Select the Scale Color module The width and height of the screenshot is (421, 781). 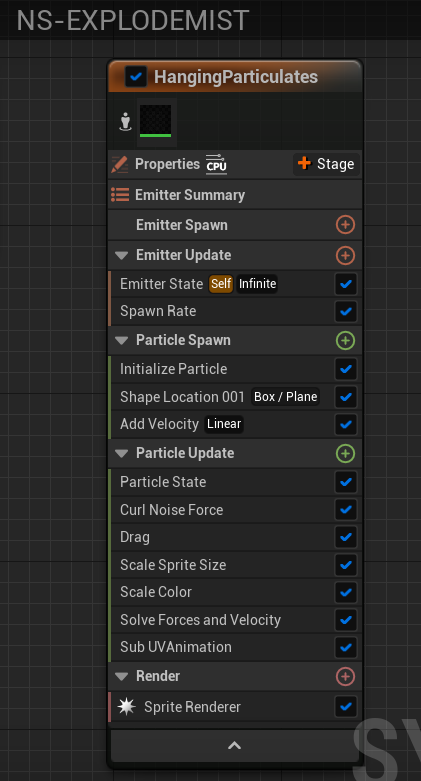234,592
